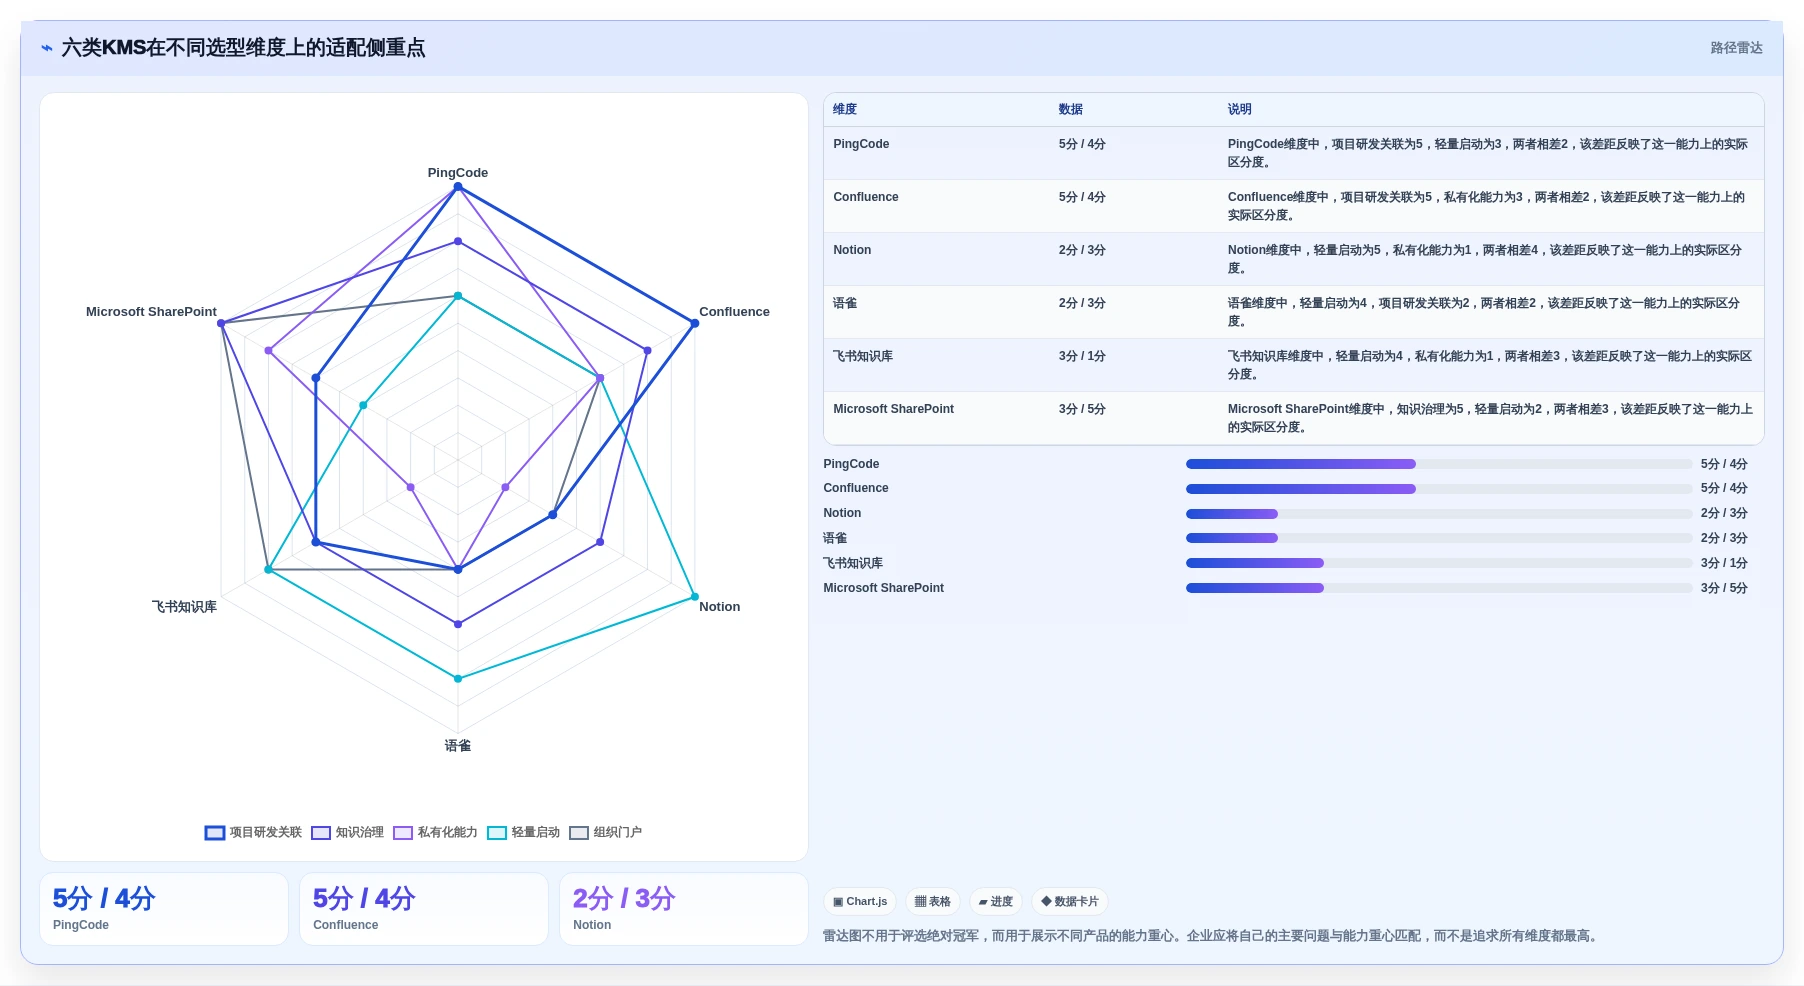Image resolution: width=1804 pixels, height=986 pixels.
Task: Click the 语雀 progress bar
Action: pos(1439,538)
